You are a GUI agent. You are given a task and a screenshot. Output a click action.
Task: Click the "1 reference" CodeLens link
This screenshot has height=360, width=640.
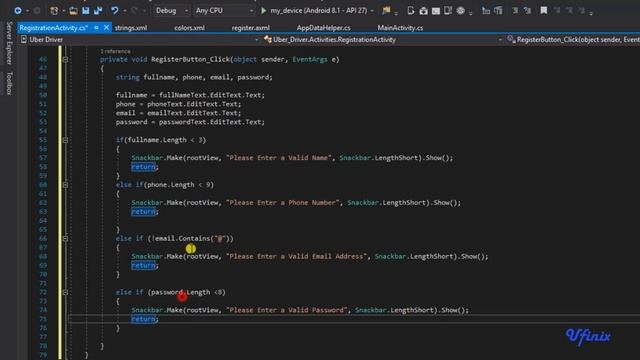115,51
